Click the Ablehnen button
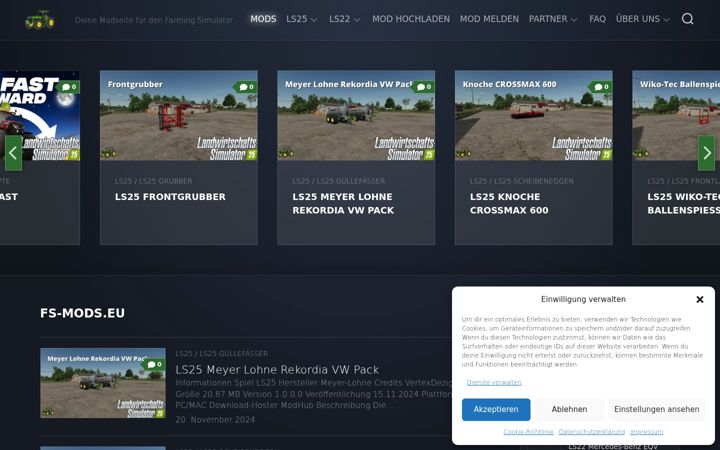The width and height of the screenshot is (720, 450). point(569,409)
